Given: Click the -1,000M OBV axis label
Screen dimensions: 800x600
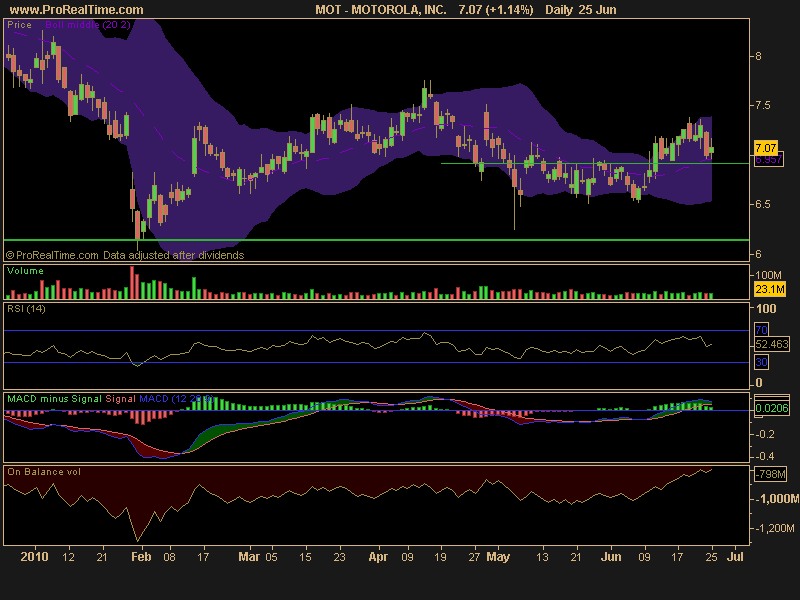Looking at the screenshot, I should 776,498.
